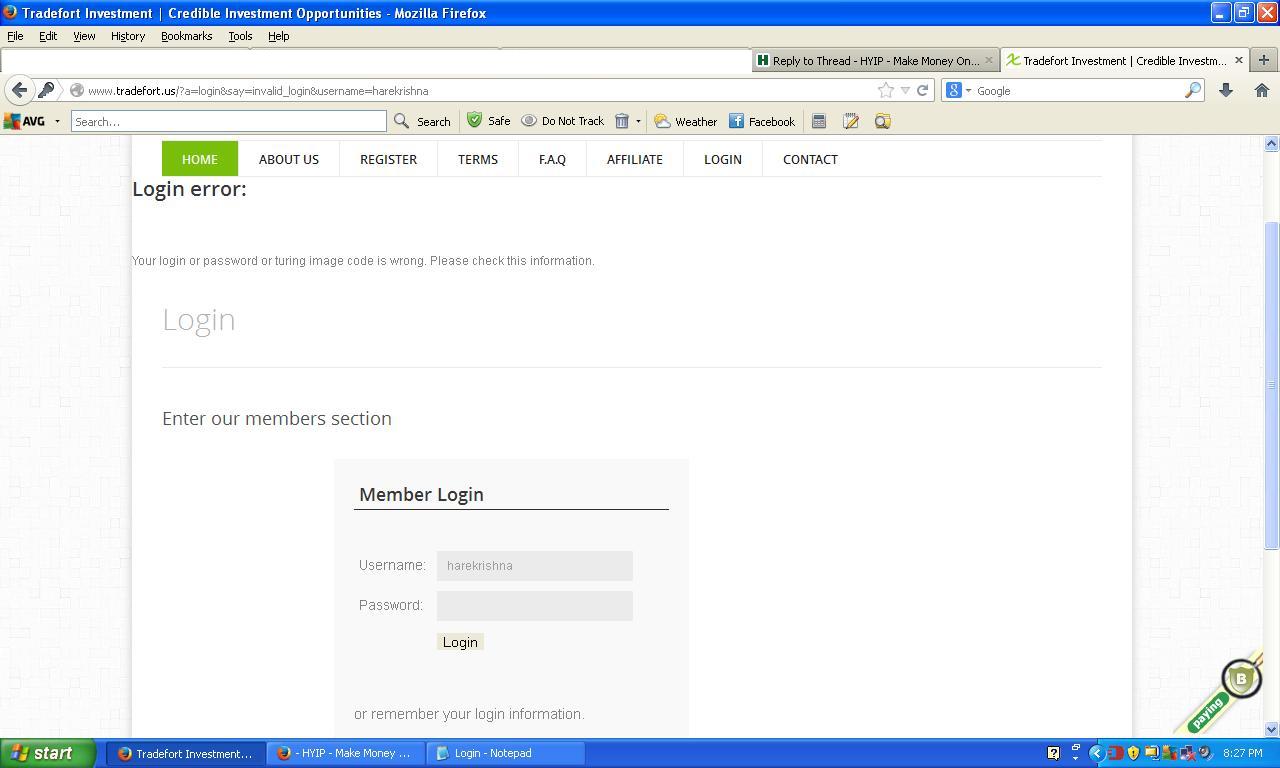Viewport: 1280px width, 768px height.
Task: Click the Password input field
Action: pyautogui.click(x=534, y=606)
